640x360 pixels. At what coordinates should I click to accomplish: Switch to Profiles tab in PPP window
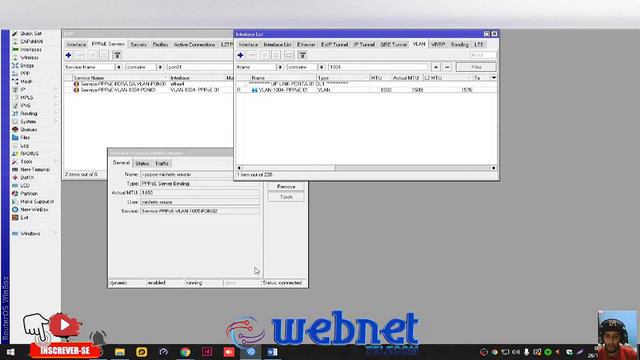(x=160, y=44)
